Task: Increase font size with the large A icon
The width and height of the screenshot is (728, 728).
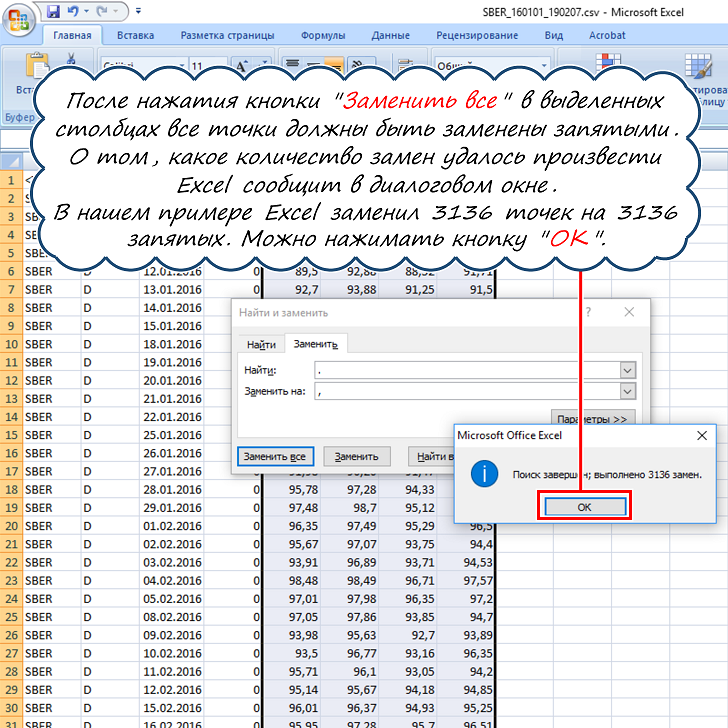Action: 241,65
